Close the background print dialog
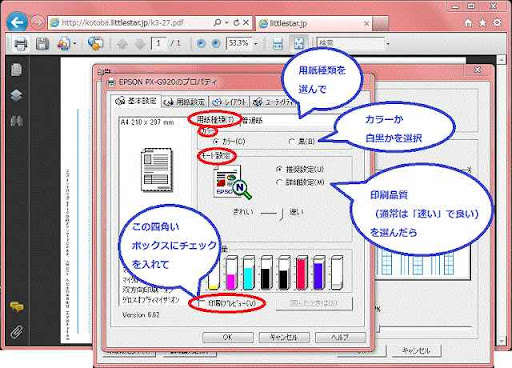The image size is (512, 368). click(477, 70)
